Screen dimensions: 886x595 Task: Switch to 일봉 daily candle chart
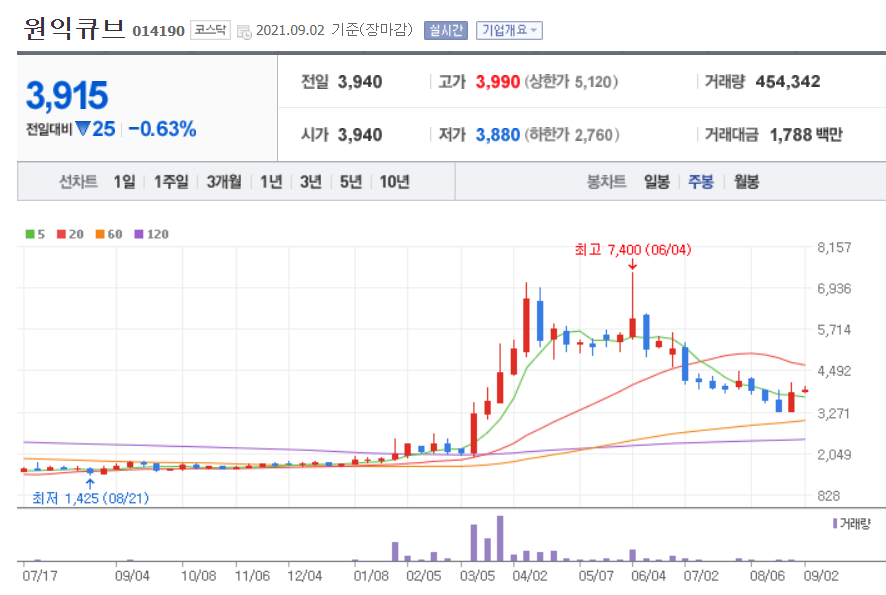(657, 182)
